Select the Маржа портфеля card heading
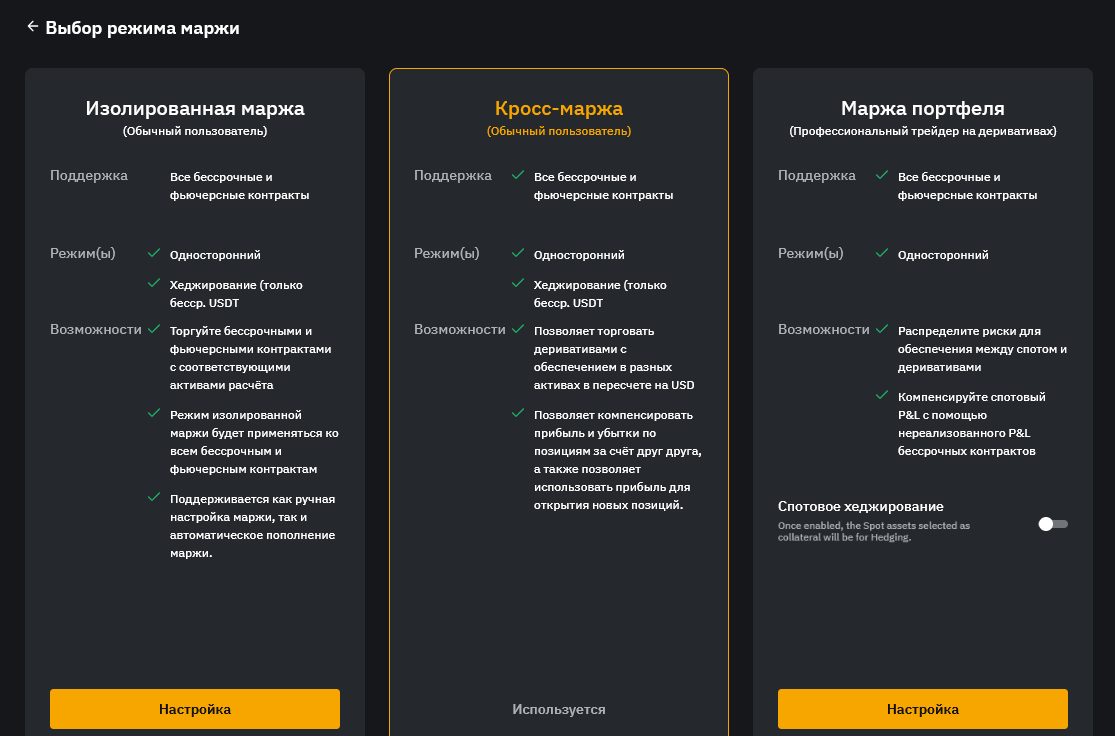Viewport: 1115px width, 736px height. [x=922, y=108]
